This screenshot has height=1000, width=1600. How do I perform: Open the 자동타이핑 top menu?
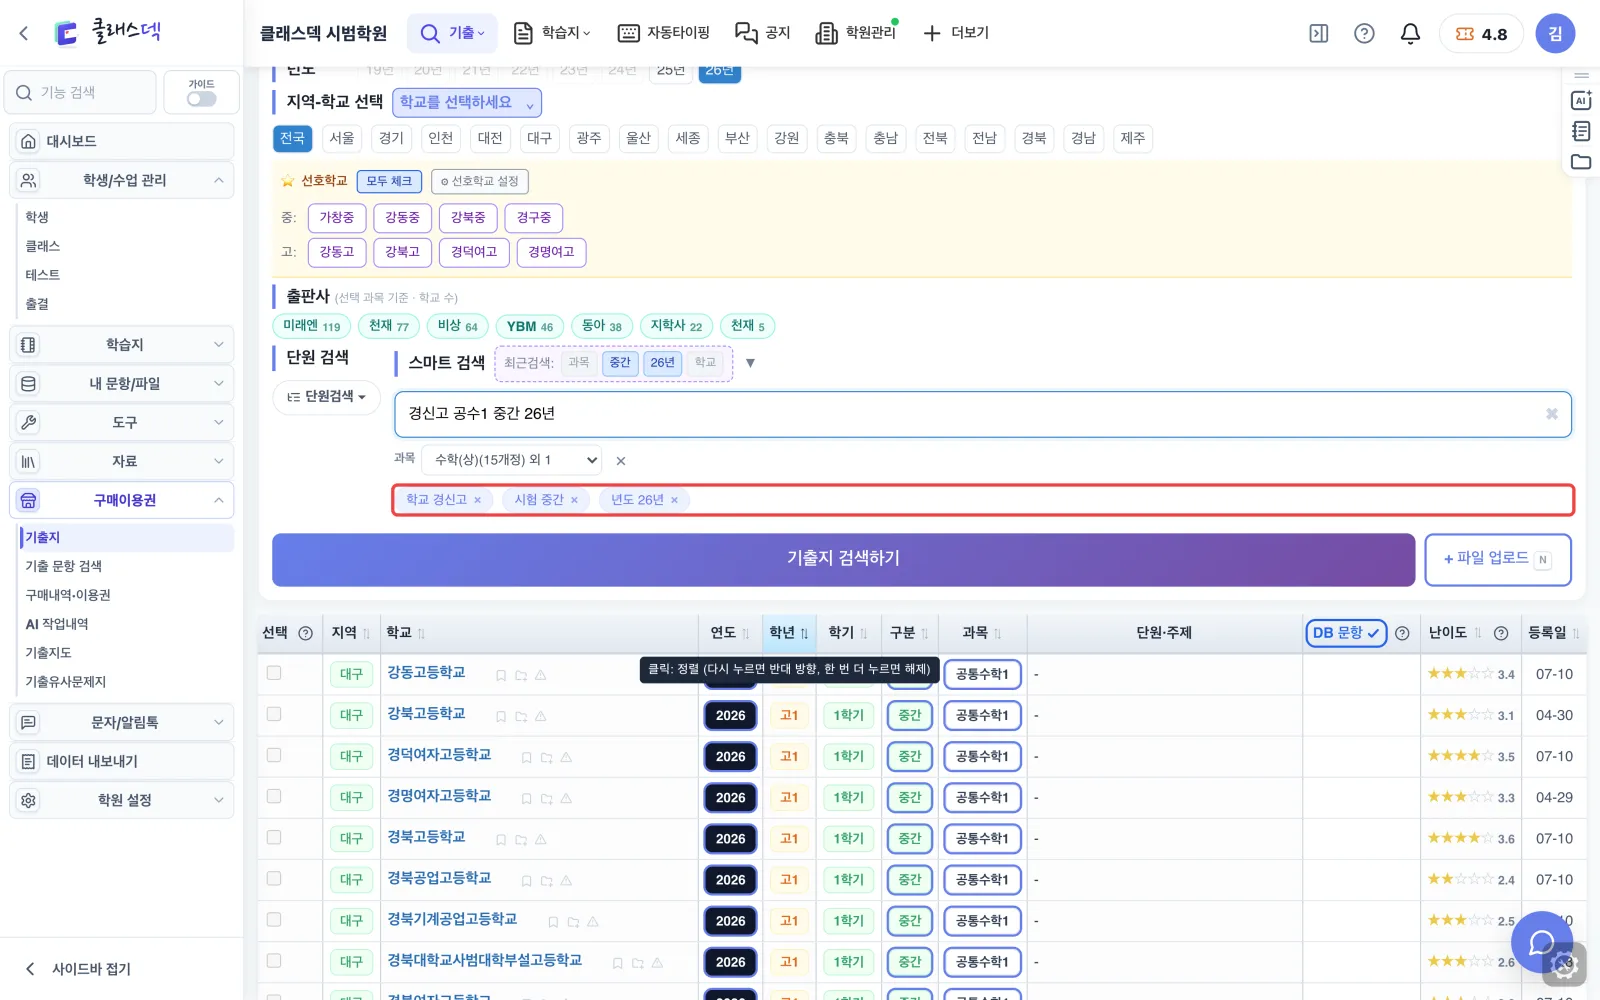point(663,33)
